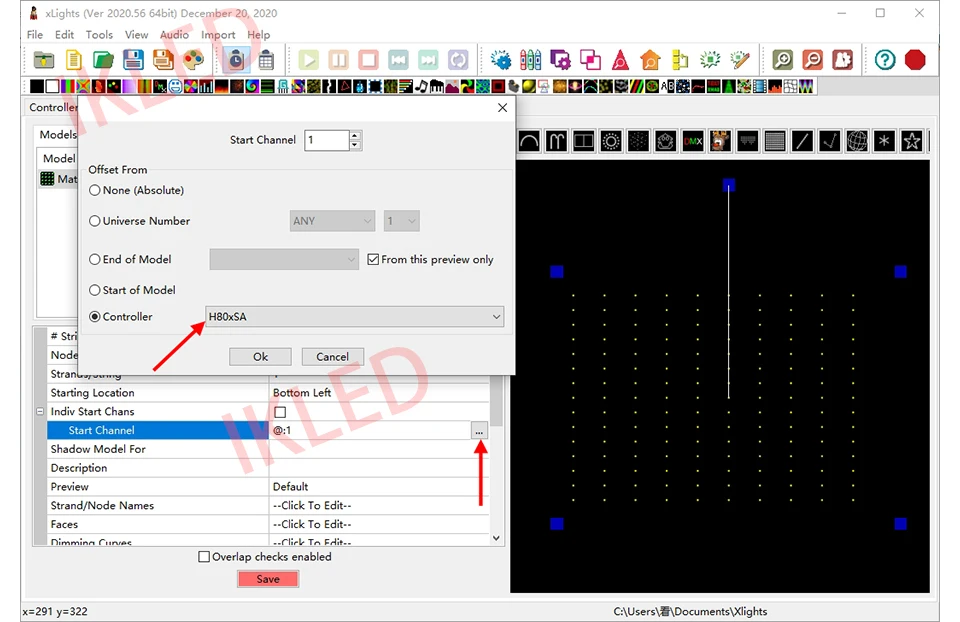Screen dimensions: 960x622
Task: Click the grid clipboard toolbar icon
Action: [266, 60]
